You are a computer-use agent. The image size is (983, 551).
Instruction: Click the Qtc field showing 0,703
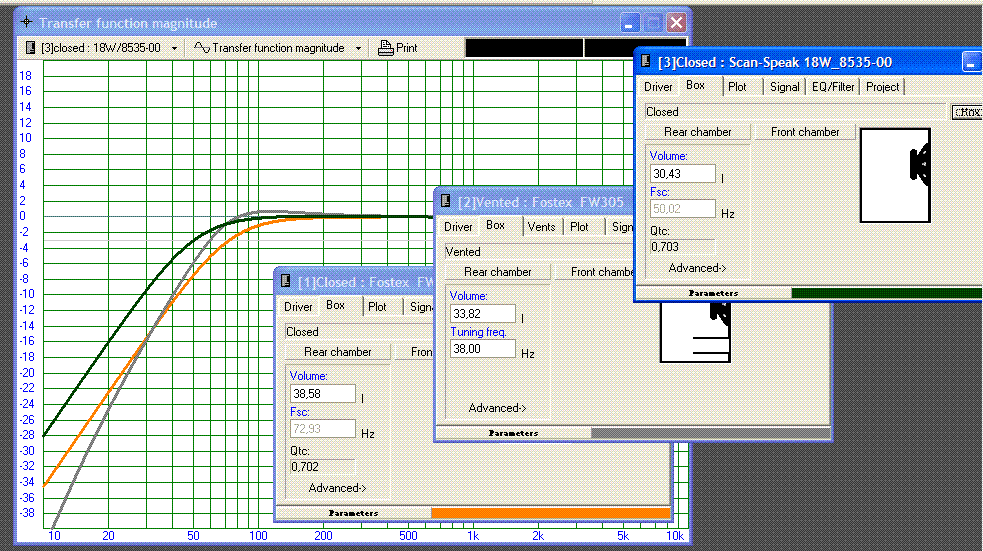(x=683, y=247)
